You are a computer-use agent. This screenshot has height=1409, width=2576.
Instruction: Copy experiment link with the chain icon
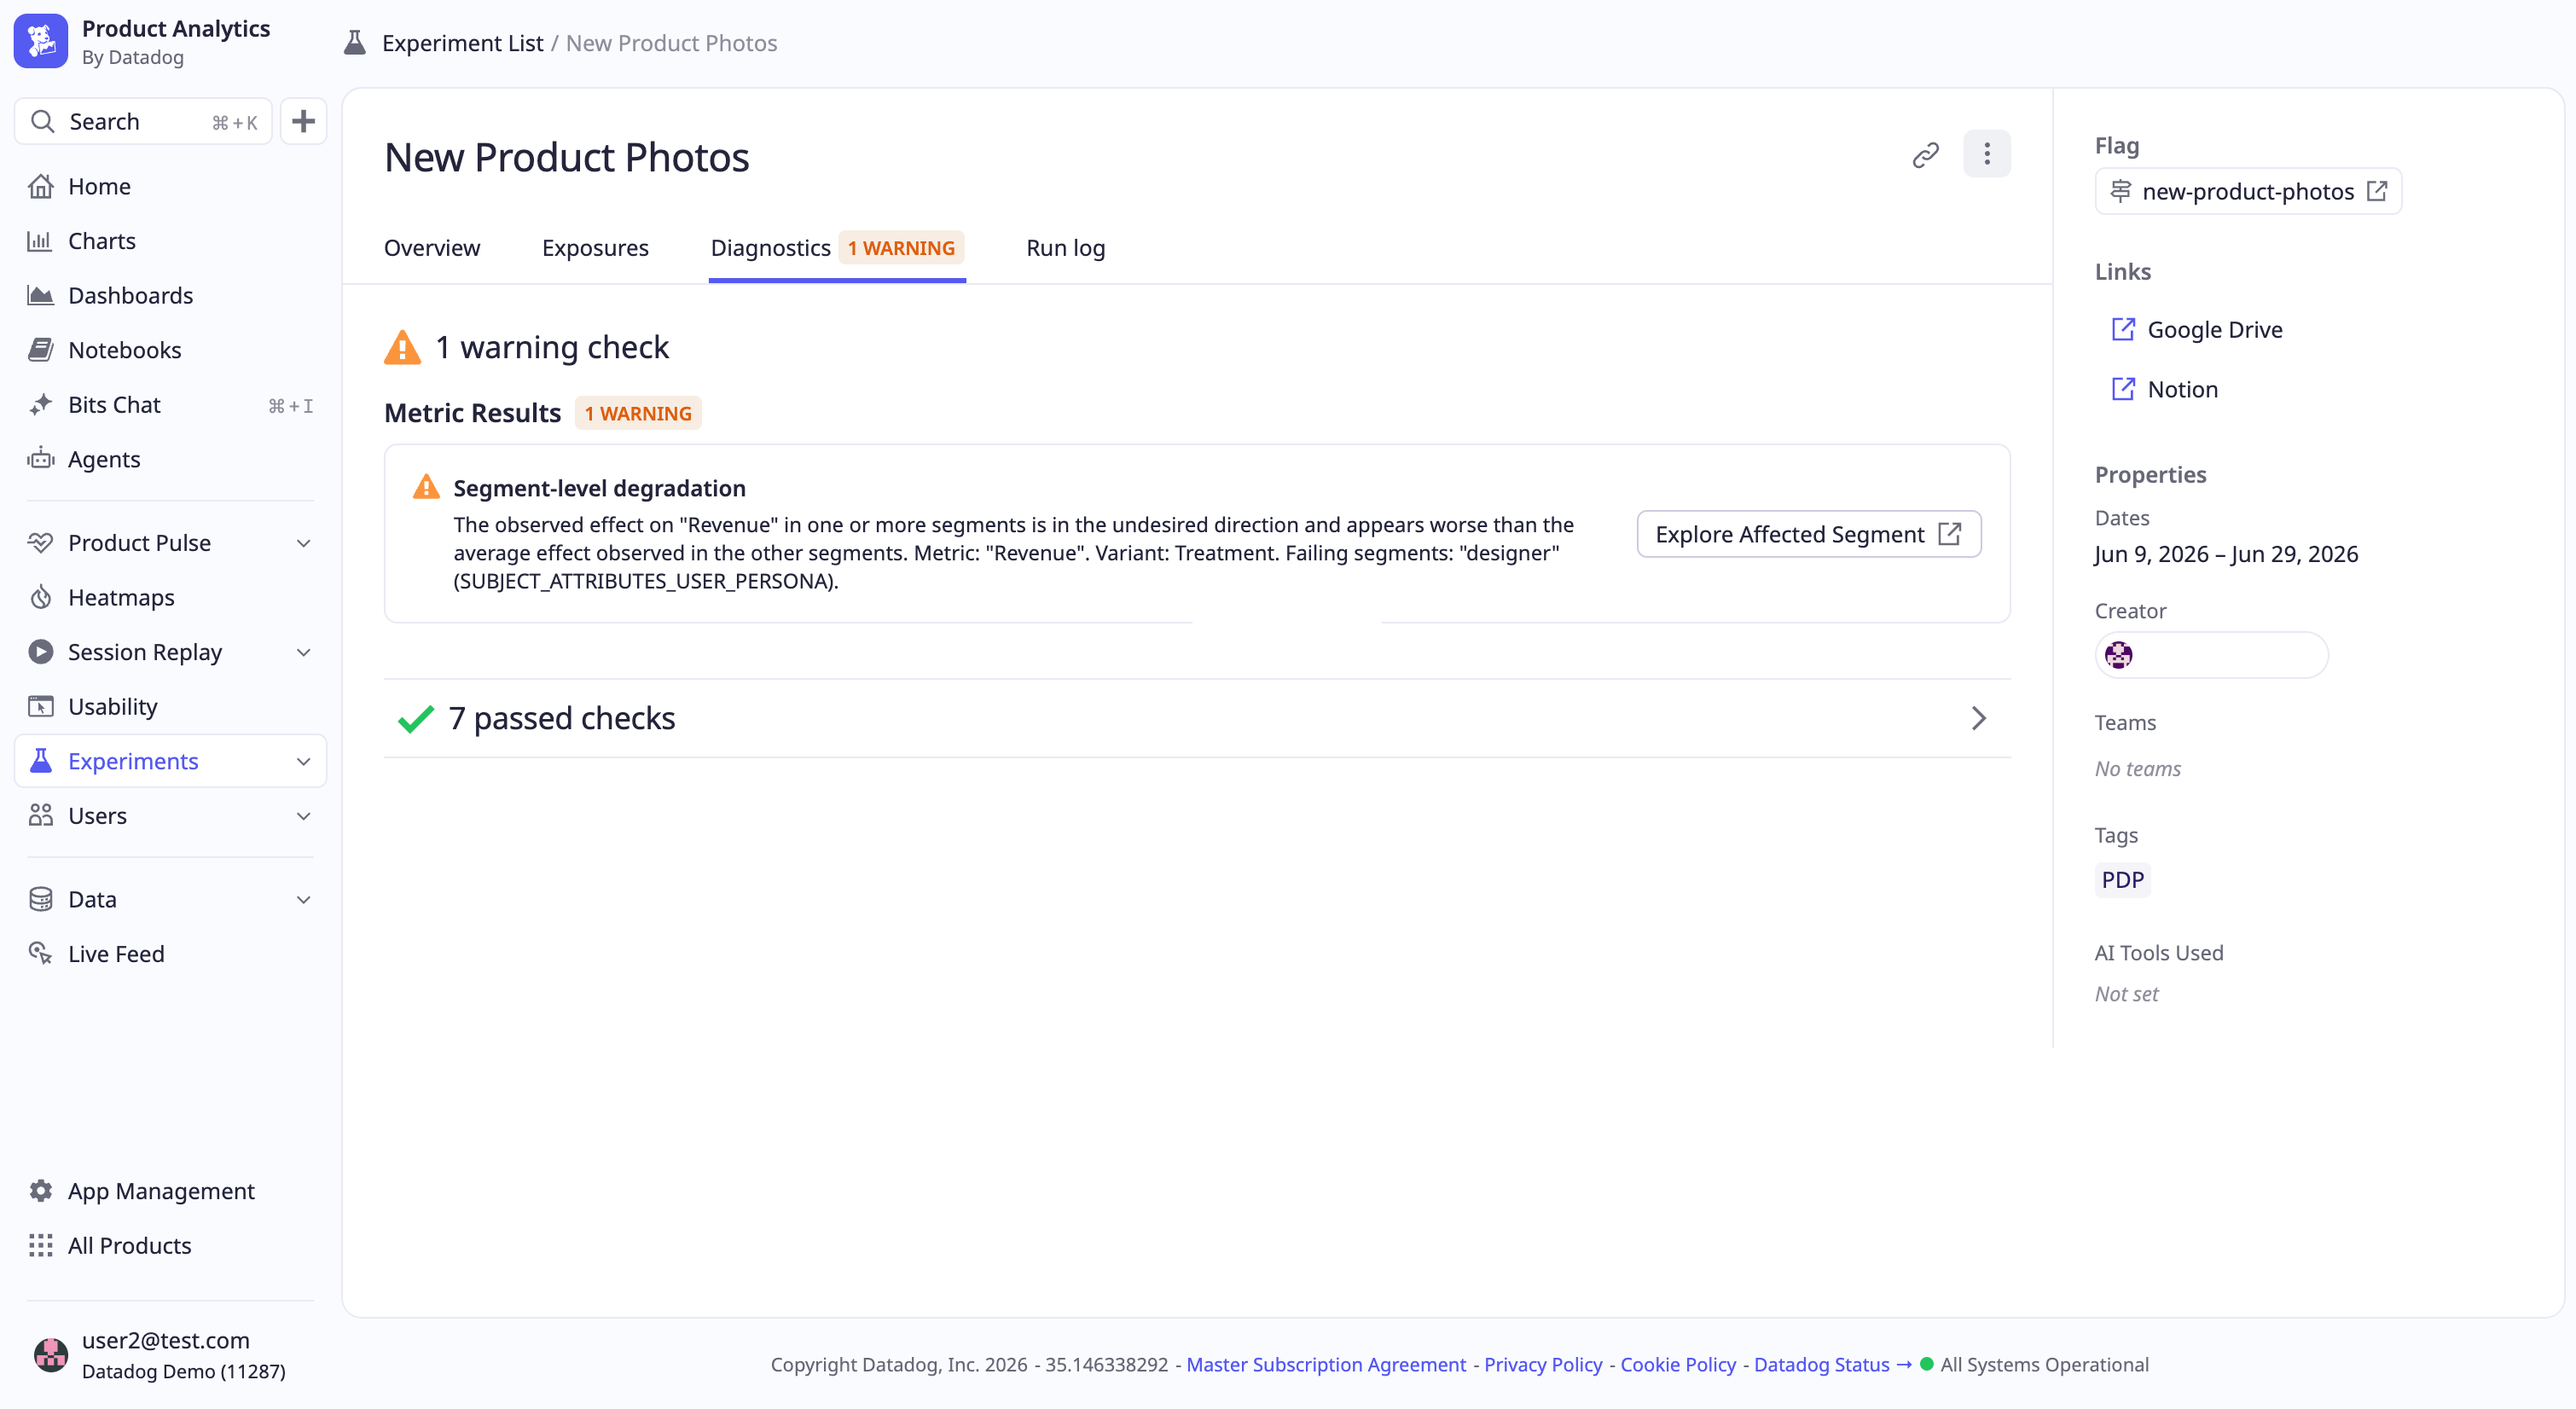1925,155
